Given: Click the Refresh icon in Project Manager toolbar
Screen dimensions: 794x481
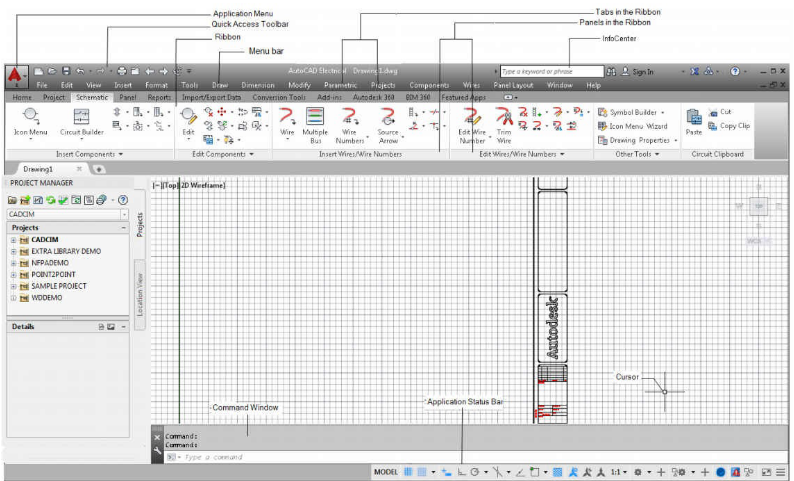Looking at the screenshot, I should 50,200.
